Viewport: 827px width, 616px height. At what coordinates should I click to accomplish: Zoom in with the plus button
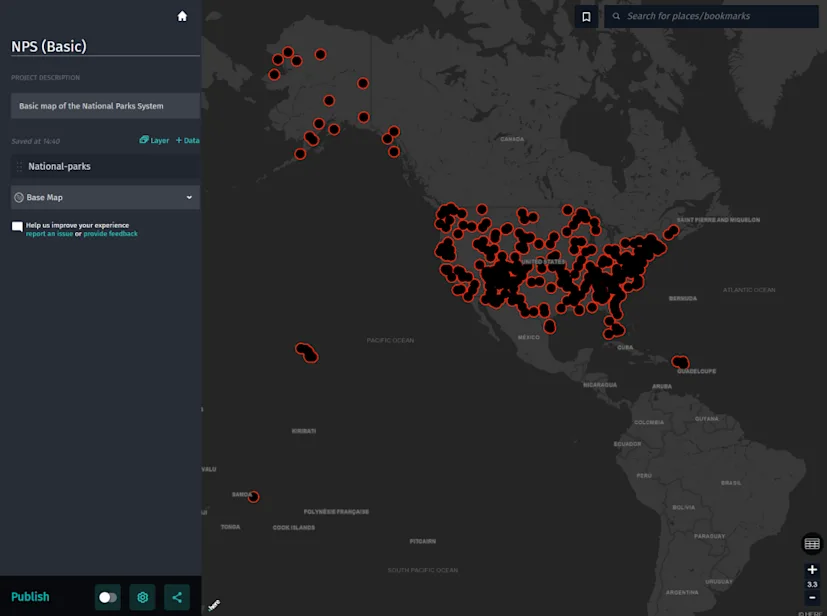tap(812, 570)
